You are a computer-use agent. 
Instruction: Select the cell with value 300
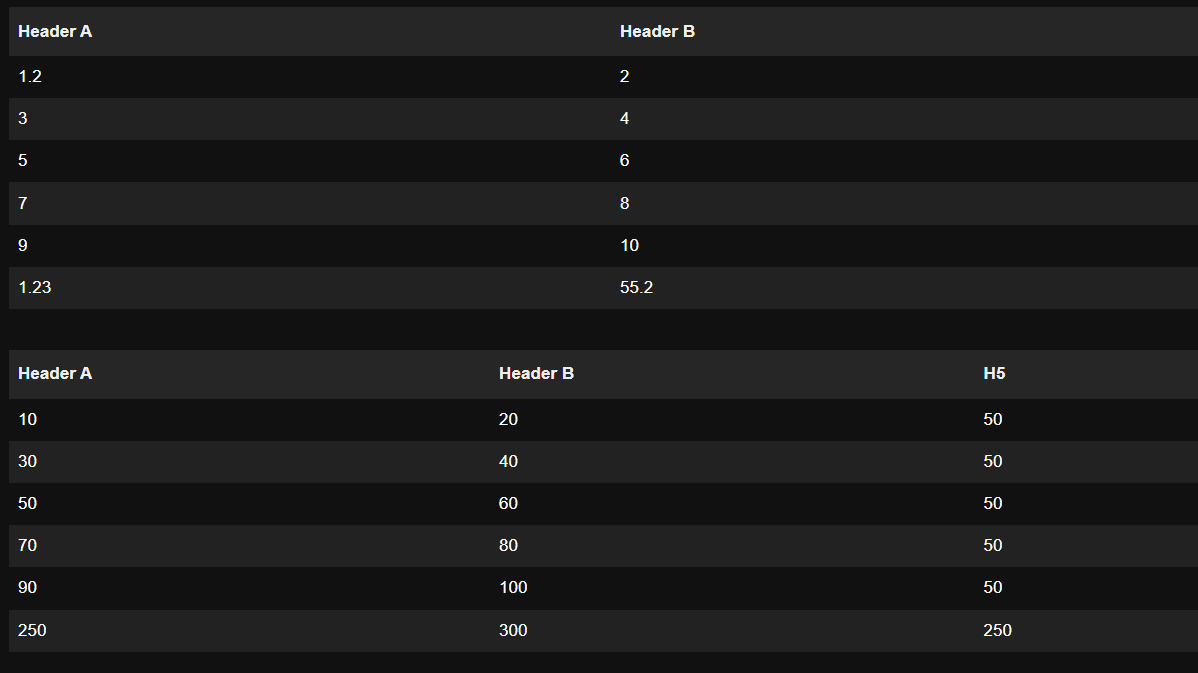[513, 630]
